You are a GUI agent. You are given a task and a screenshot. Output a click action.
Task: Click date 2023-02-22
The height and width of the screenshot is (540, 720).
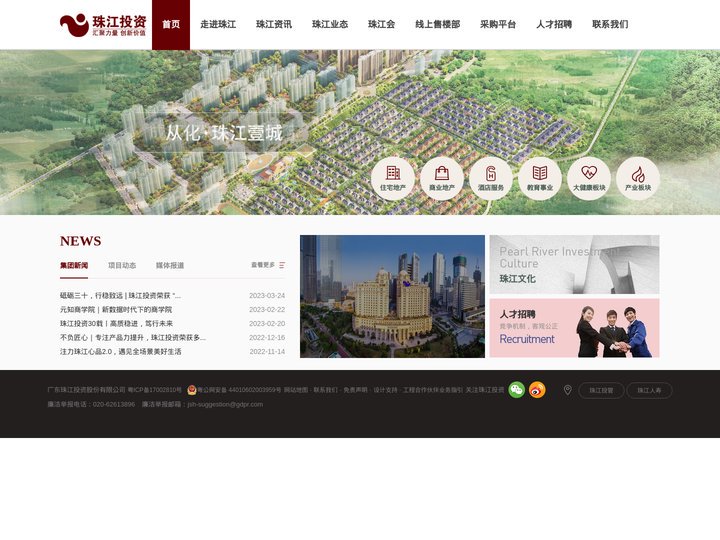pyautogui.click(x=267, y=309)
